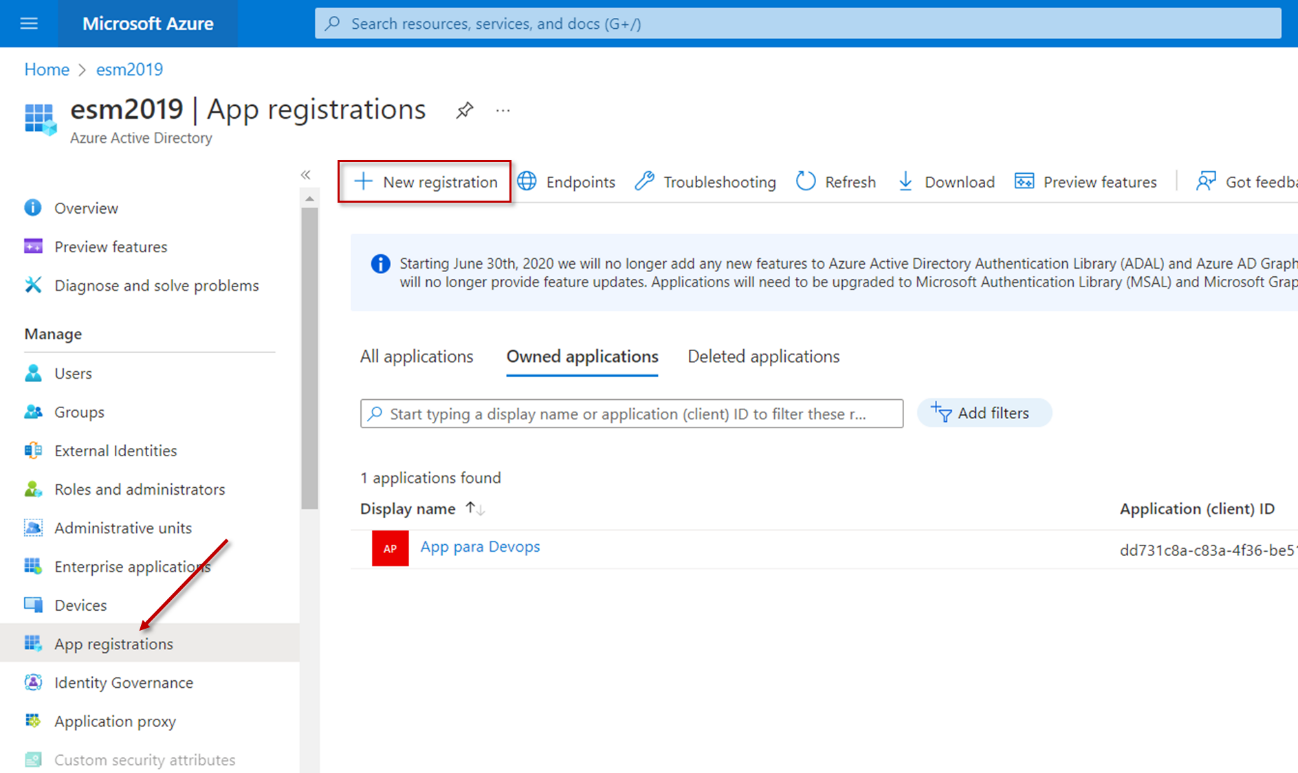Select the Owned applications tab
This screenshot has width=1298, height=773.
coord(582,357)
